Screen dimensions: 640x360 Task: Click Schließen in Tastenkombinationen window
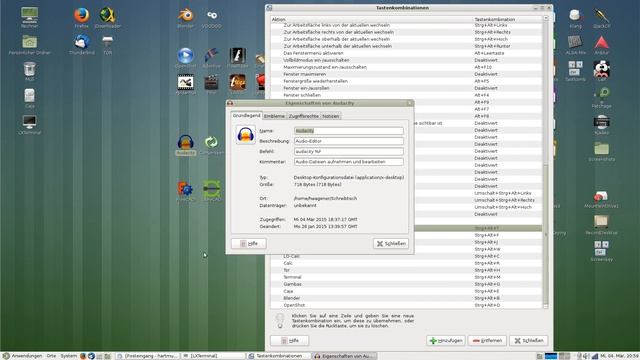(x=528, y=340)
